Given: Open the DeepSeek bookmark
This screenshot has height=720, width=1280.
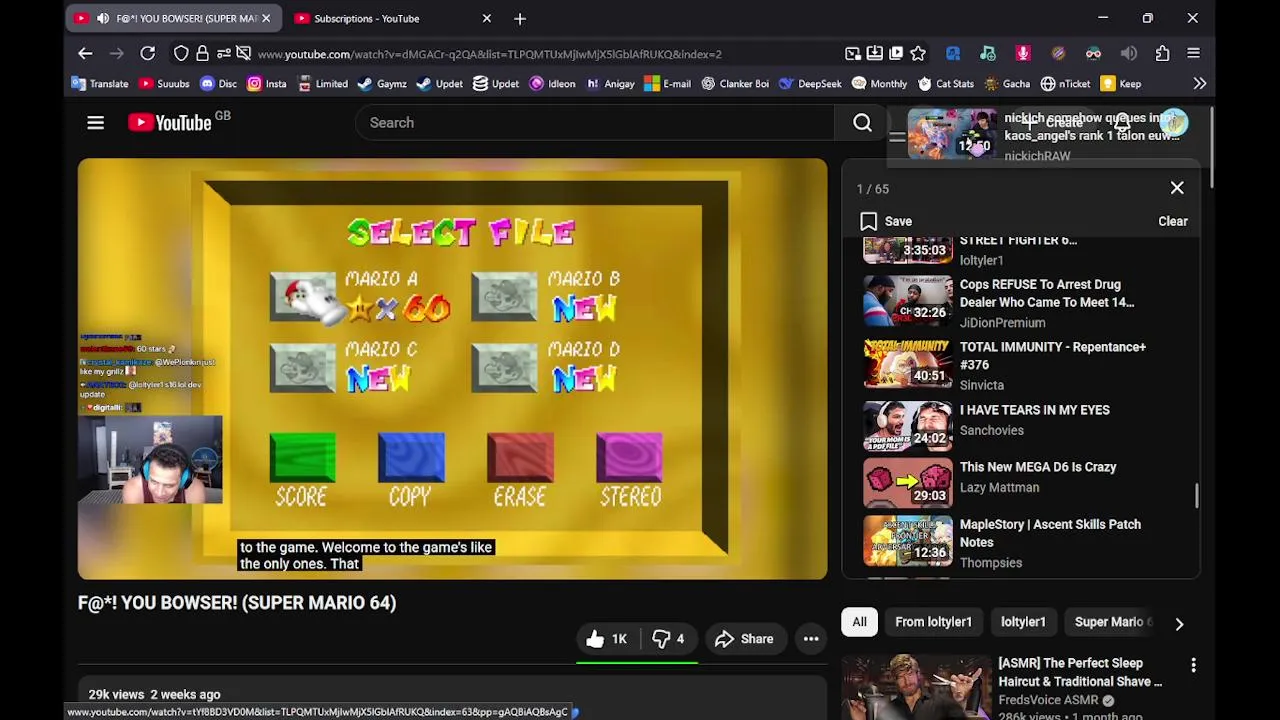Looking at the screenshot, I should click(x=810, y=84).
